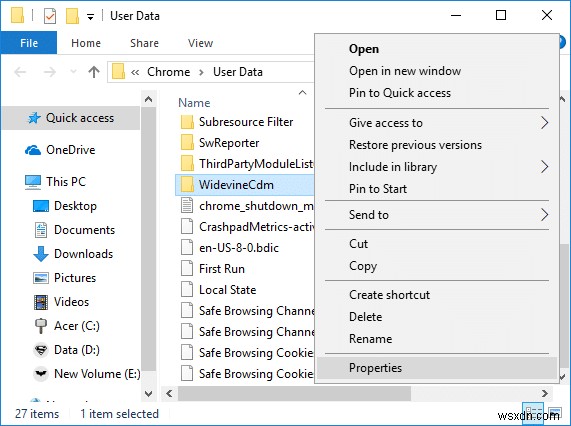Go back with the Back arrow
This screenshot has width=571, height=426.
pos(20,72)
